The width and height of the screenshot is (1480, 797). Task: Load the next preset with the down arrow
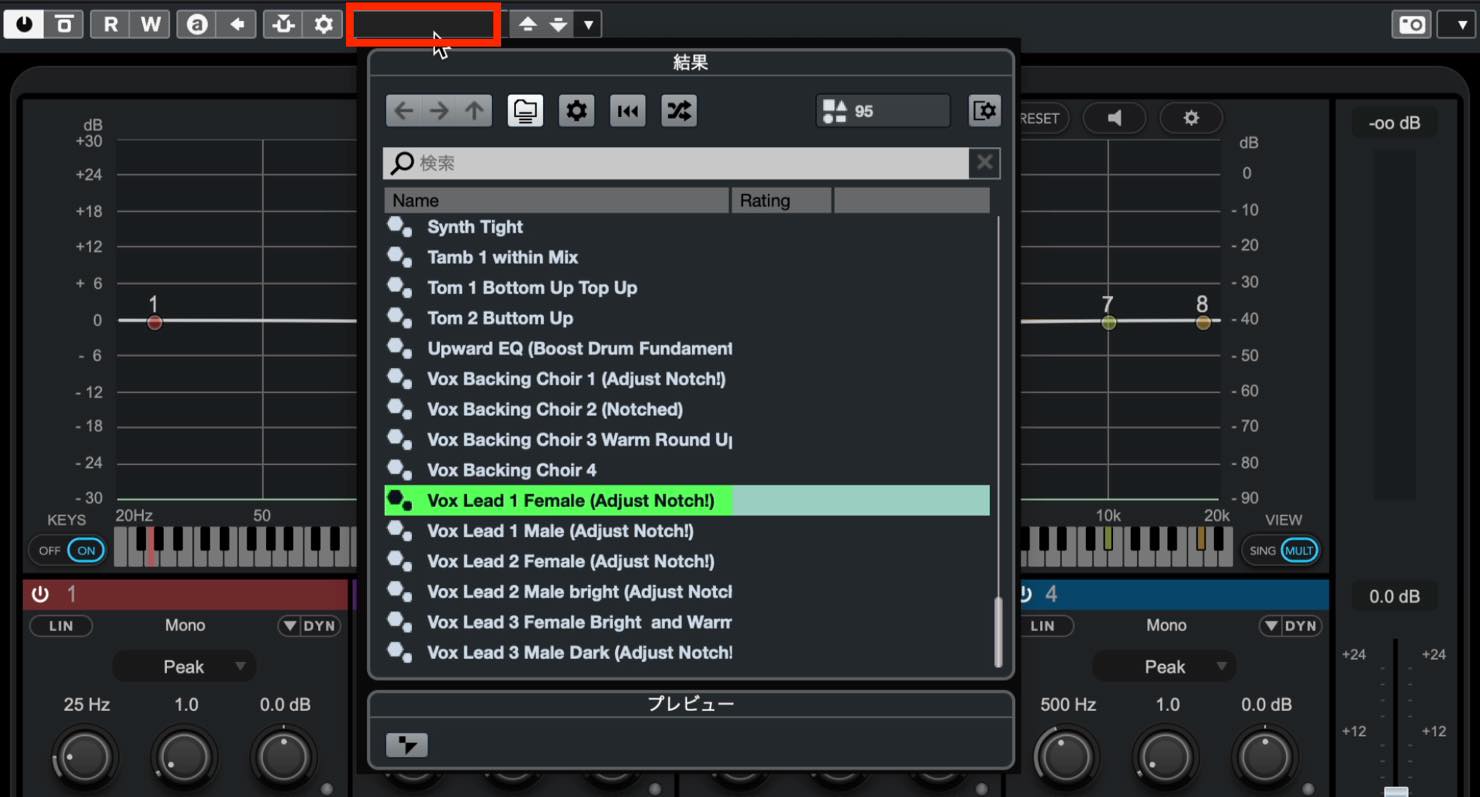(x=559, y=24)
